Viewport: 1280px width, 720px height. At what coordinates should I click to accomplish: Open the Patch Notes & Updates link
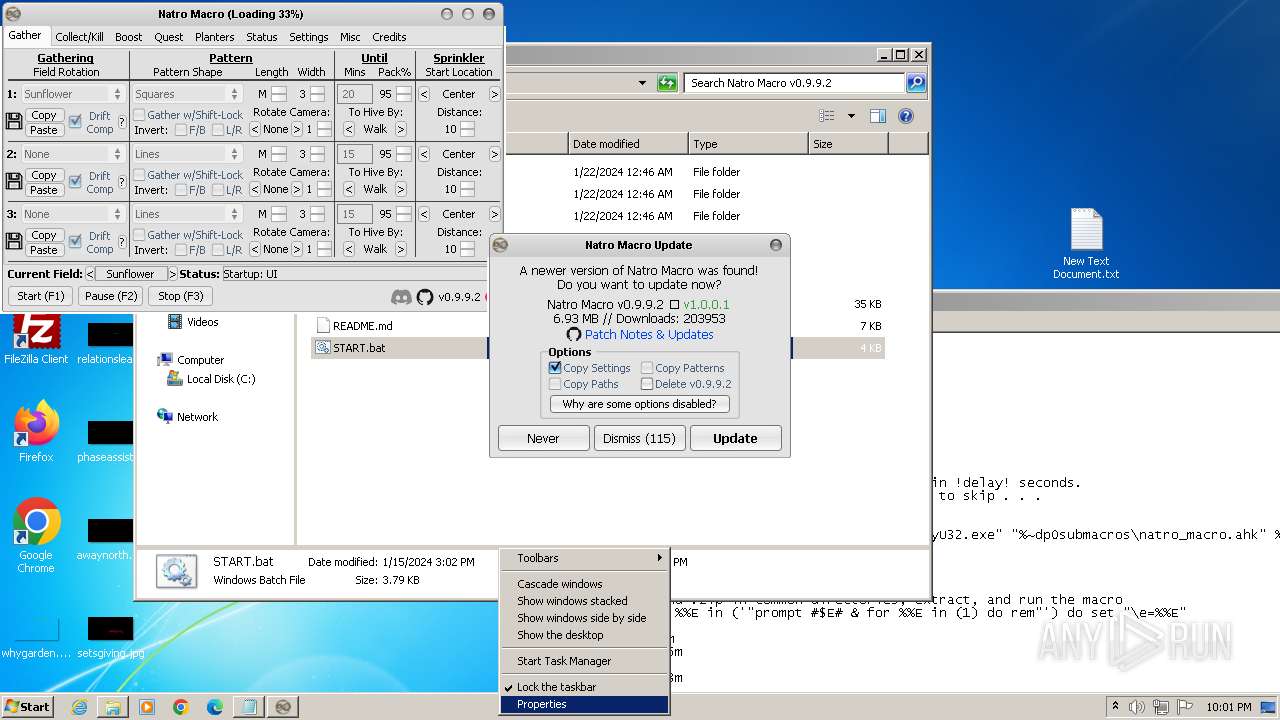tap(649, 334)
